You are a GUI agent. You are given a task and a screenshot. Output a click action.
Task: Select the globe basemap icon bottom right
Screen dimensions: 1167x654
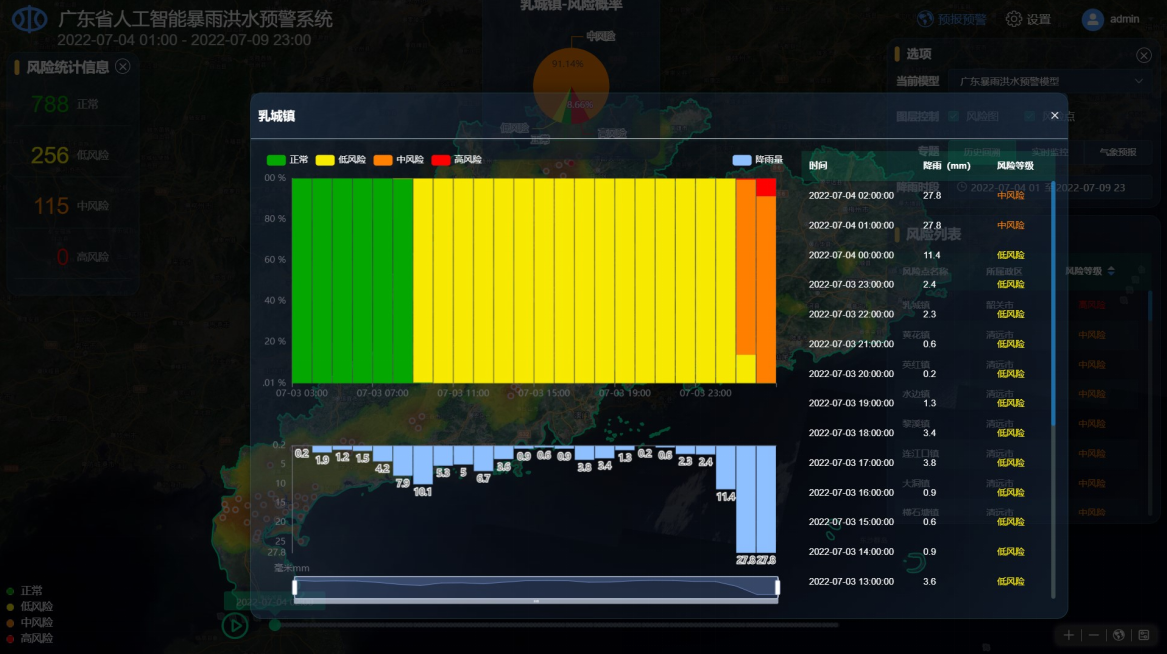1119,636
